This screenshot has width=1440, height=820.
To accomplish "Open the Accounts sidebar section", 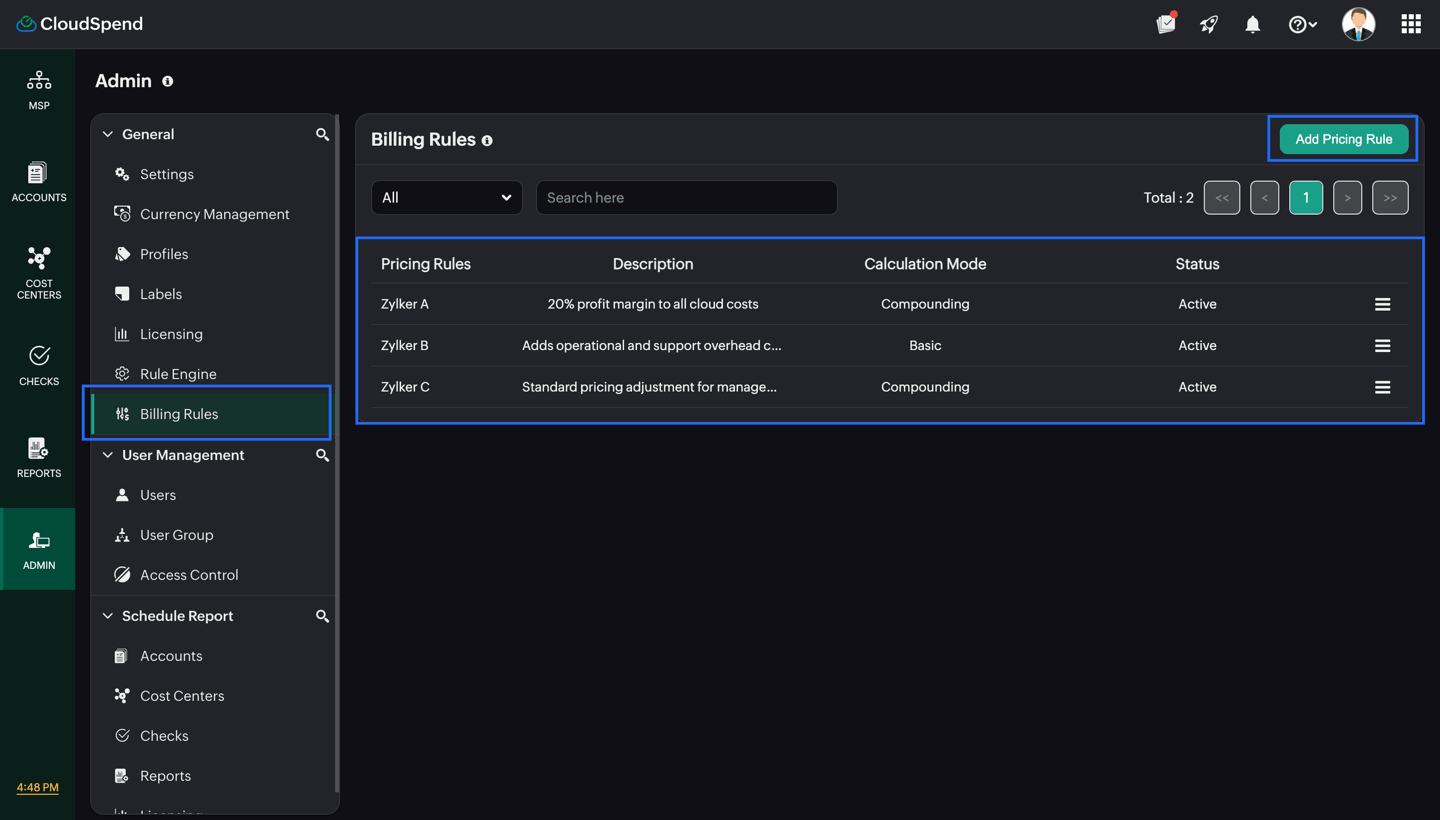I will point(38,182).
